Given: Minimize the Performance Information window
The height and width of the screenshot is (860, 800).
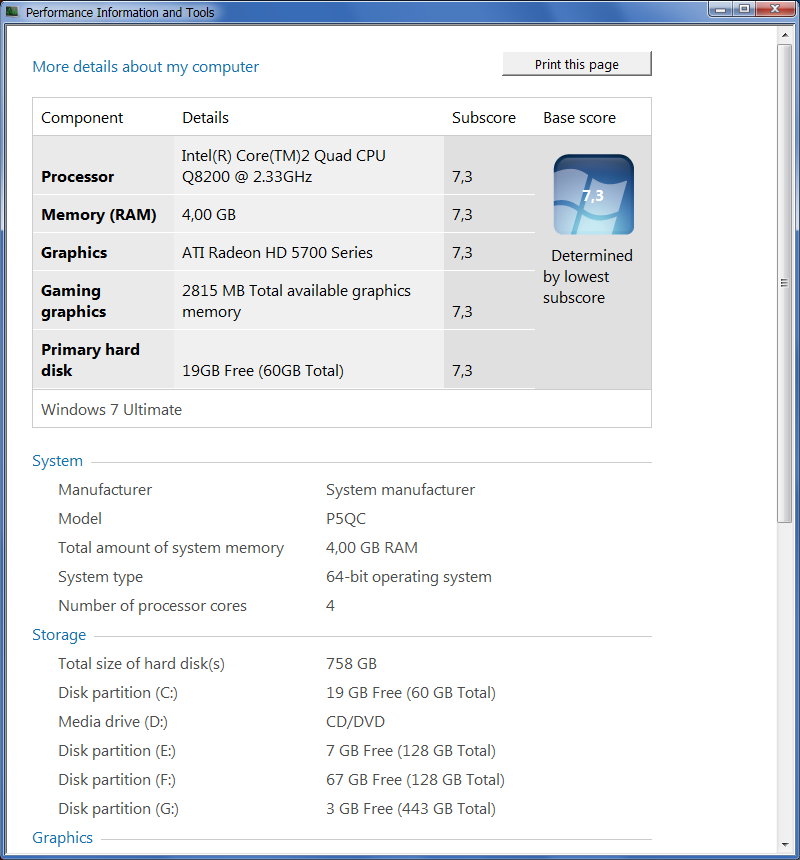Looking at the screenshot, I should point(721,9).
